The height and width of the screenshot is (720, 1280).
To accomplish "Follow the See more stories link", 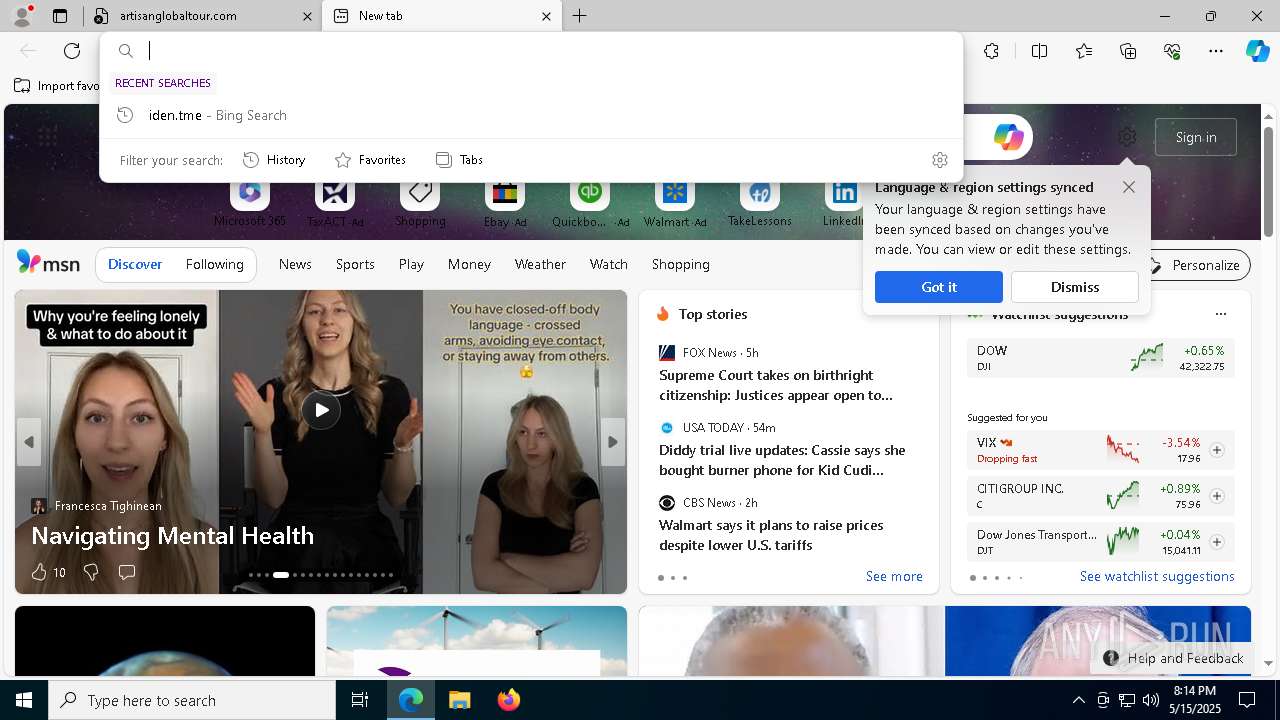I will click(894, 576).
